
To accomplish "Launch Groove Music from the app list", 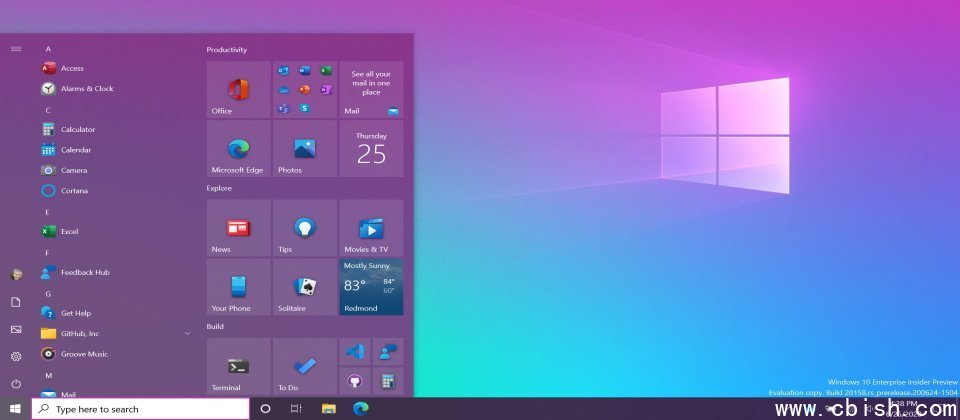I will tap(116, 354).
